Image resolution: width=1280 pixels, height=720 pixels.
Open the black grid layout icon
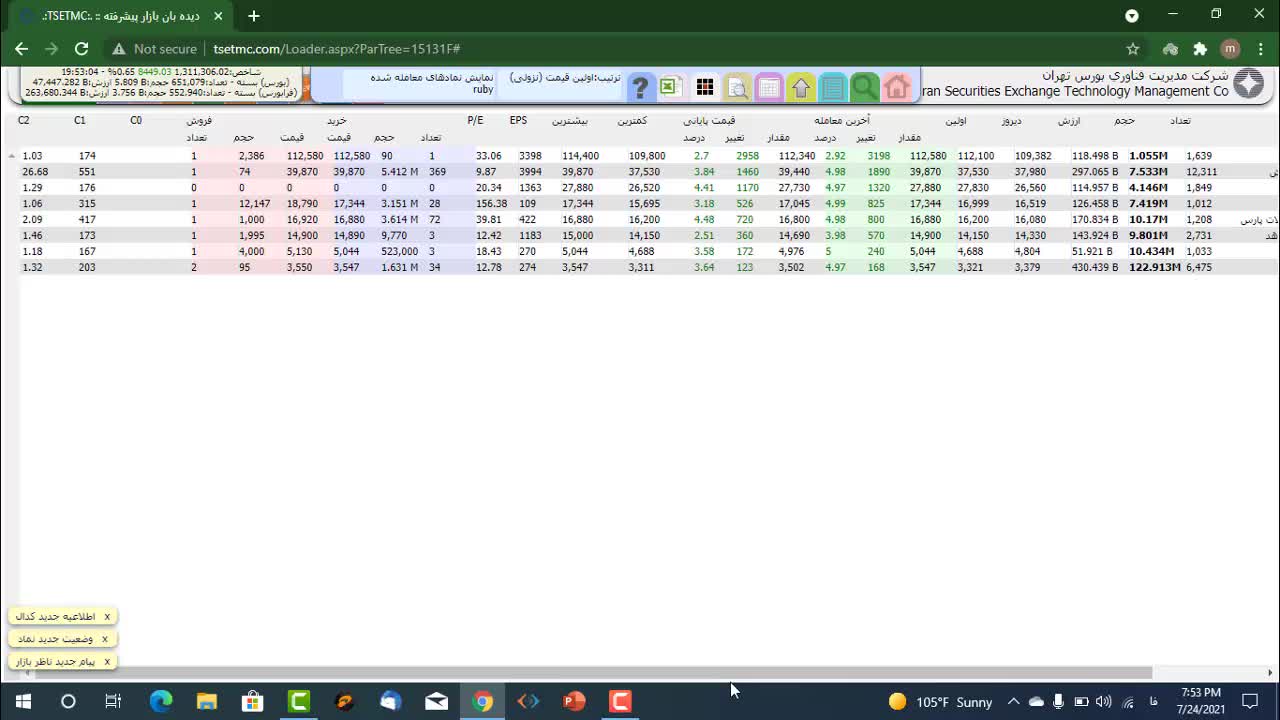(x=705, y=88)
